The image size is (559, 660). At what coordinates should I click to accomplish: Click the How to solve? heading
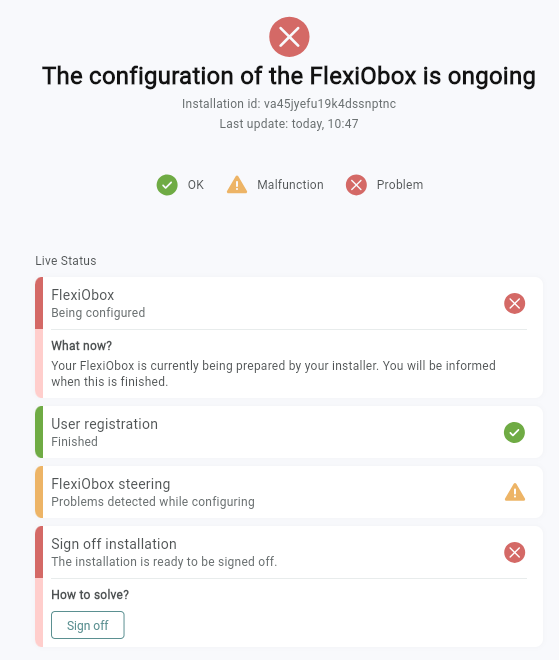tap(90, 595)
